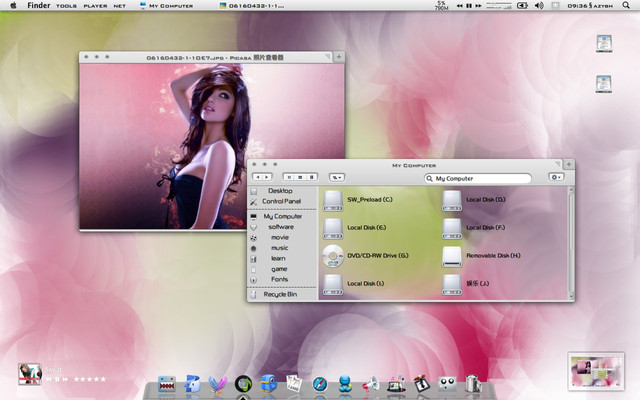
Task: Click My Computer taskbar entry in menu bar
Action: [165, 6]
